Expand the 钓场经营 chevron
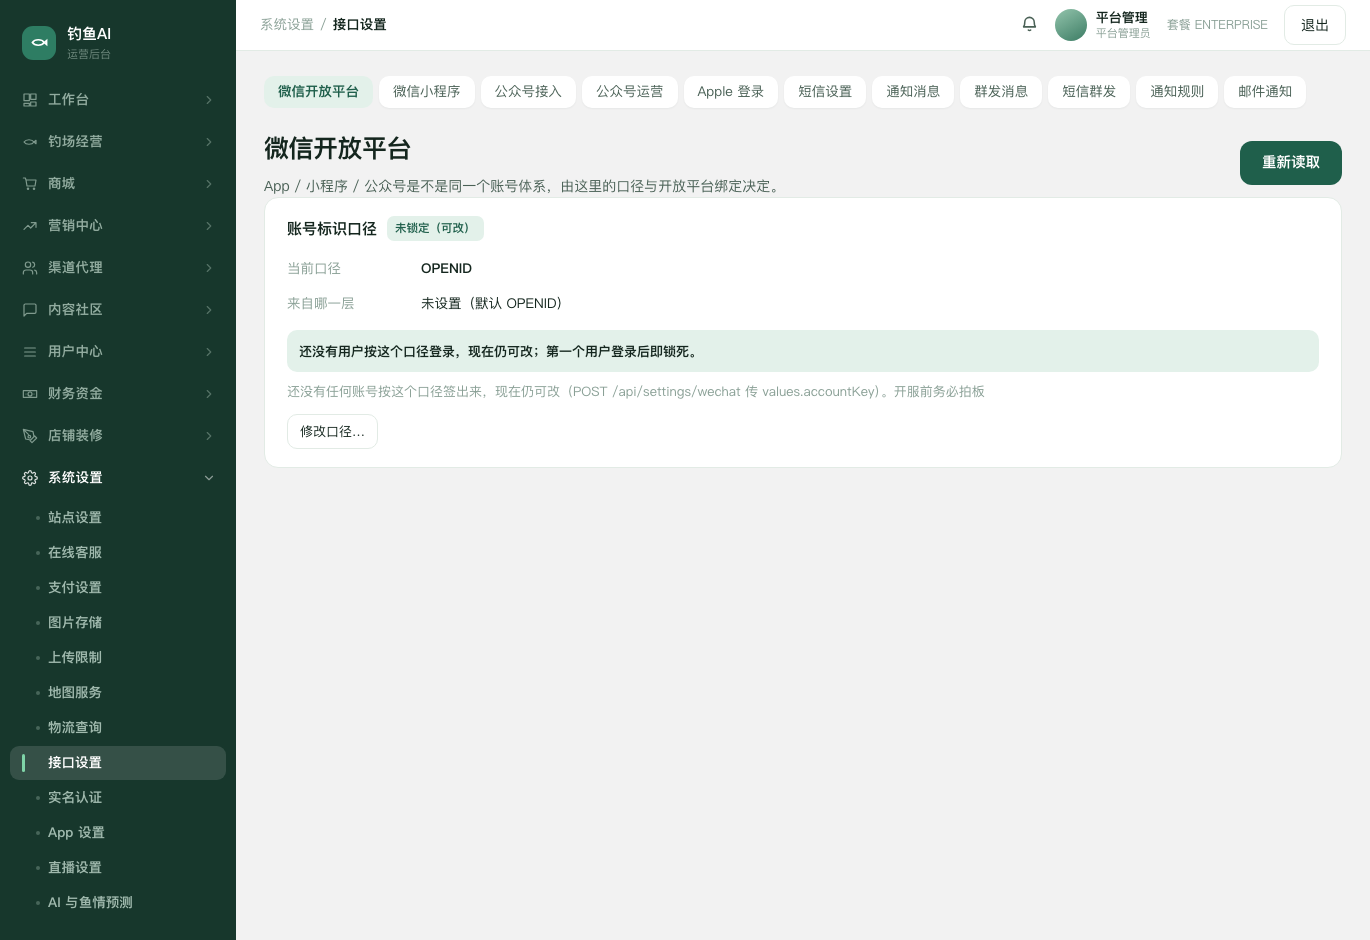 209,142
